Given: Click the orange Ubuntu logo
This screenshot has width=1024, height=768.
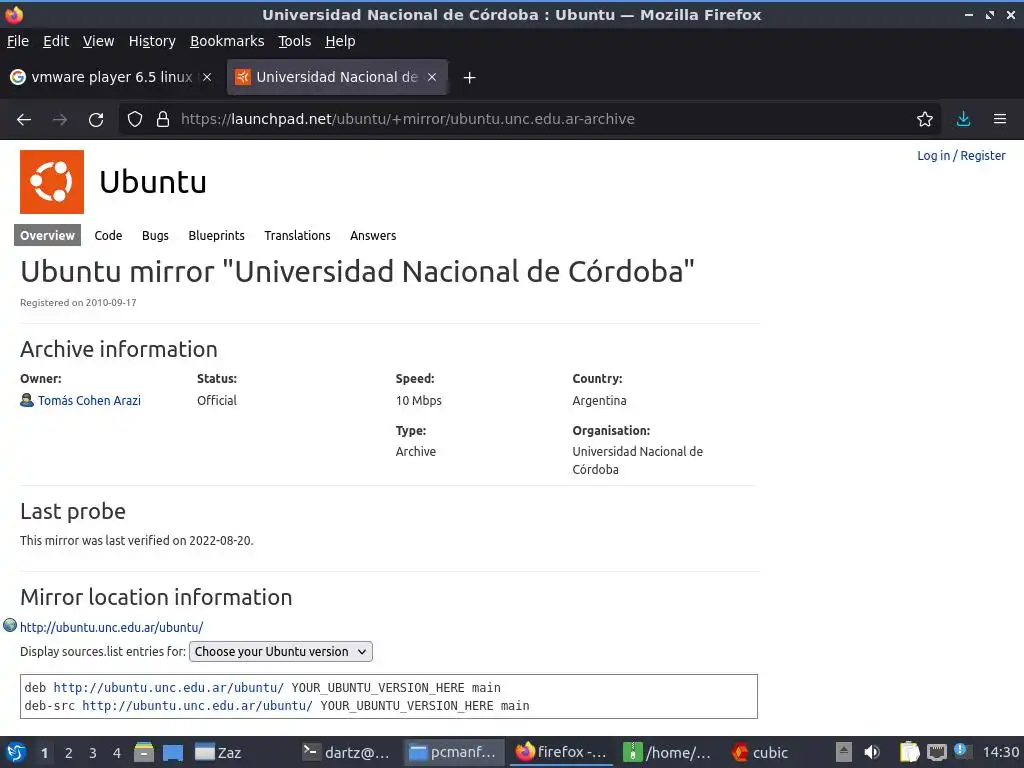Looking at the screenshot, I should (x=52, y=182).
